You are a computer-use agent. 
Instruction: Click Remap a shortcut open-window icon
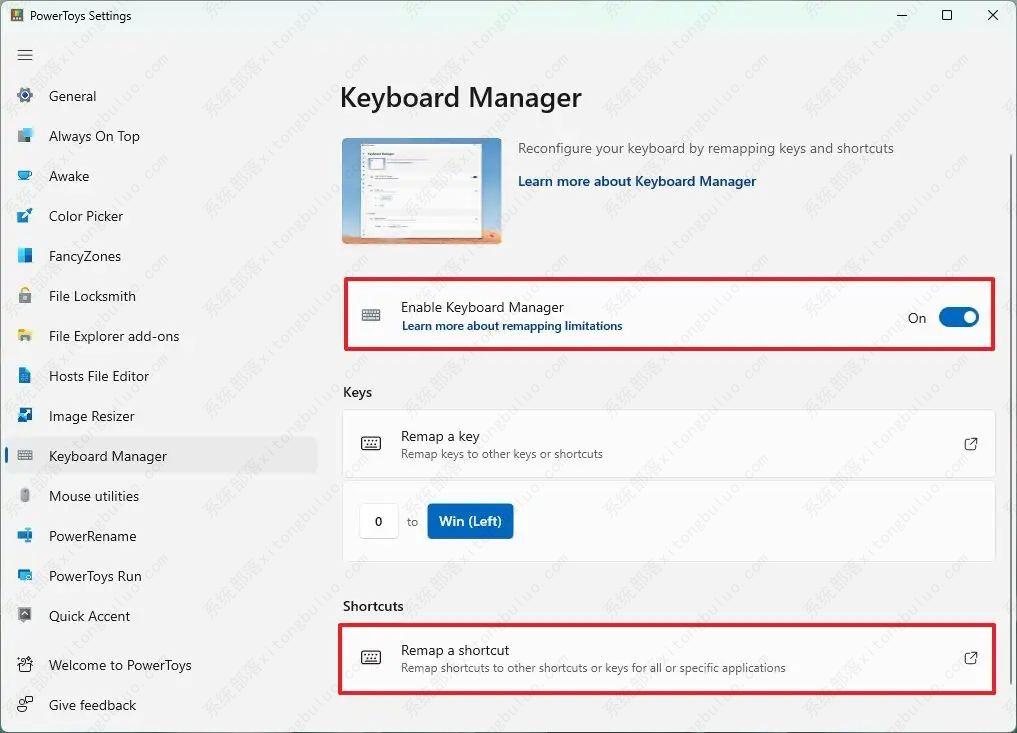[970, 658]
